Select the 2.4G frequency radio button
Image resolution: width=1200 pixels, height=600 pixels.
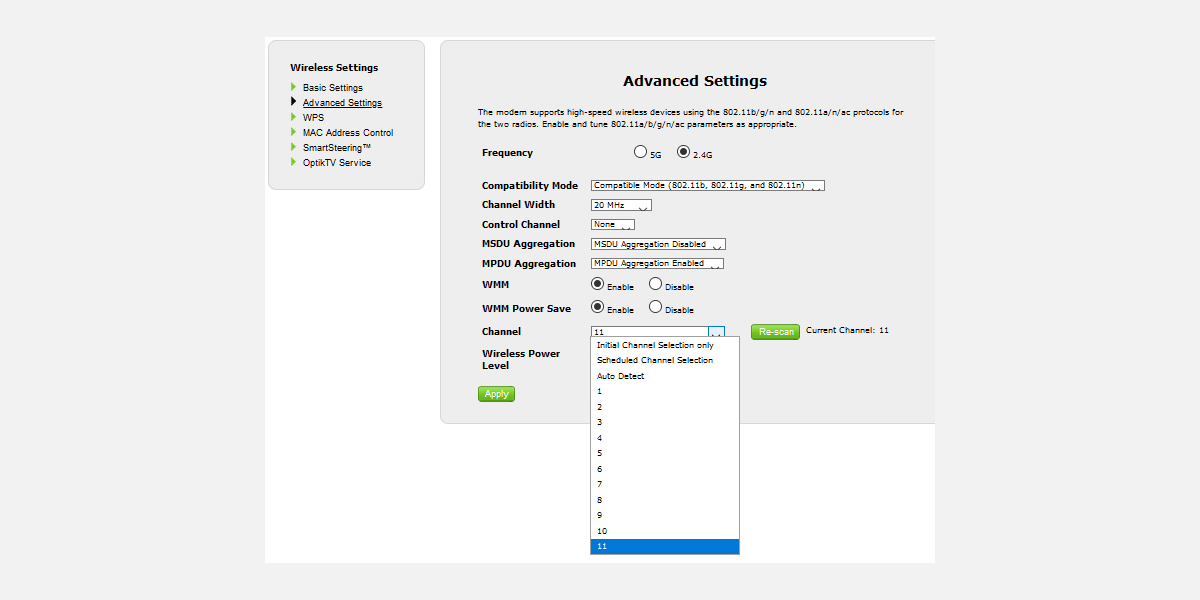coord(682,150)
